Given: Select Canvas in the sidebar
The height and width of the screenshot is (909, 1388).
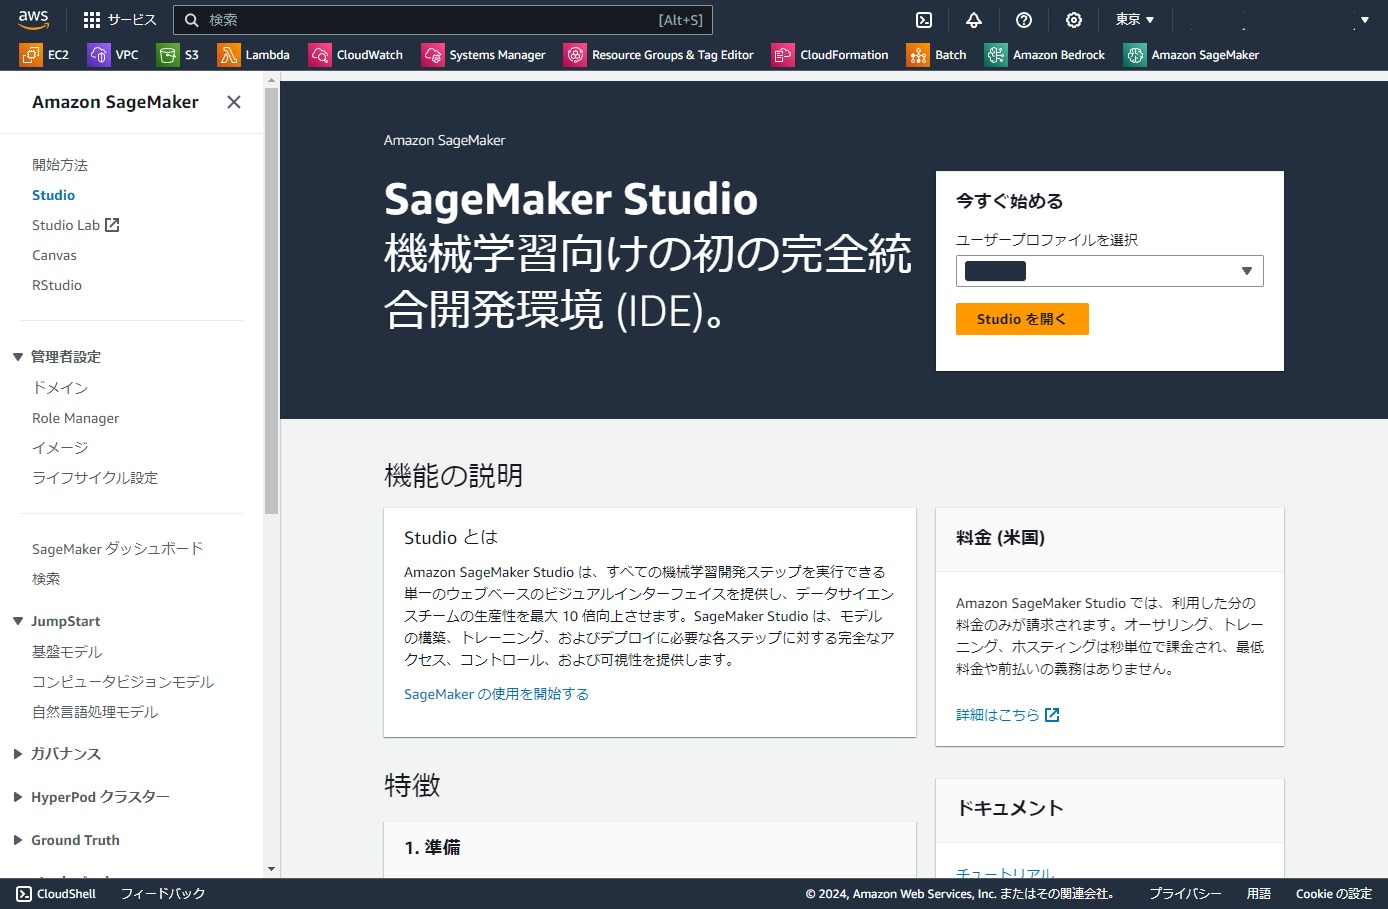Looking at the screenshot, I should pyautogui.click(x=54, y=255).
